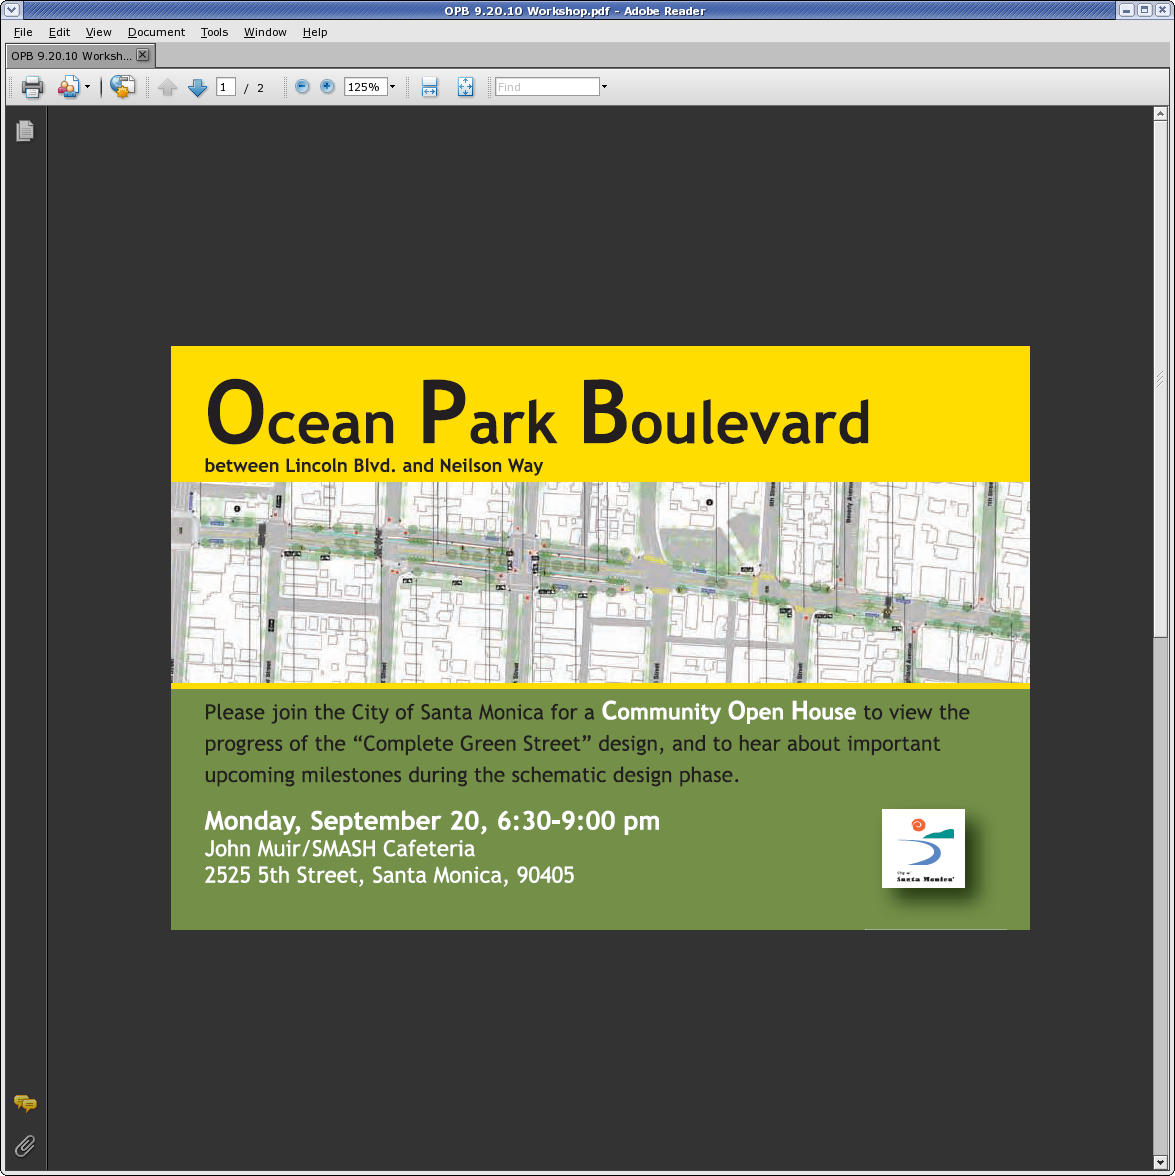
Task: Expand the Find options dropdown arrow
Action: click(604, 87)
